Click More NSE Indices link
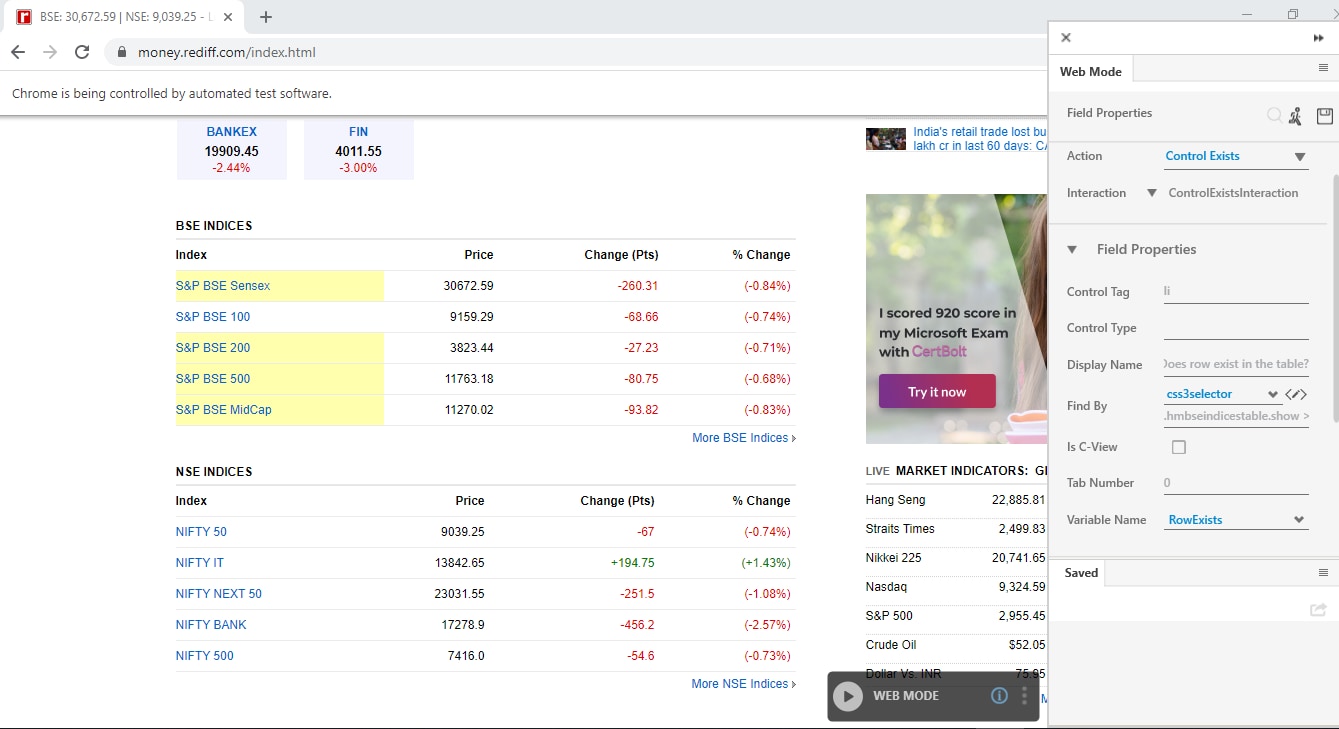1339x729 pixels. 744,684
